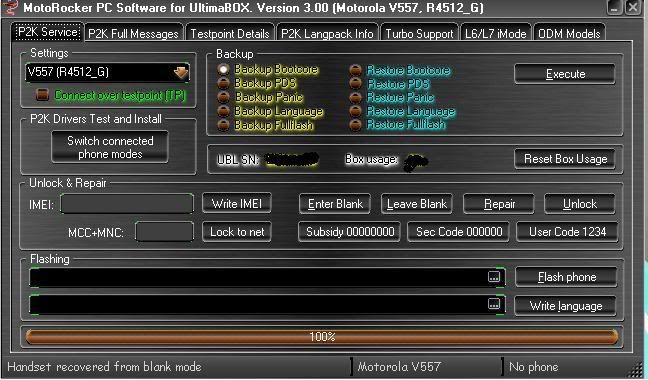
Task: Open the Testpoint Details tab
Action: [230, 33]
